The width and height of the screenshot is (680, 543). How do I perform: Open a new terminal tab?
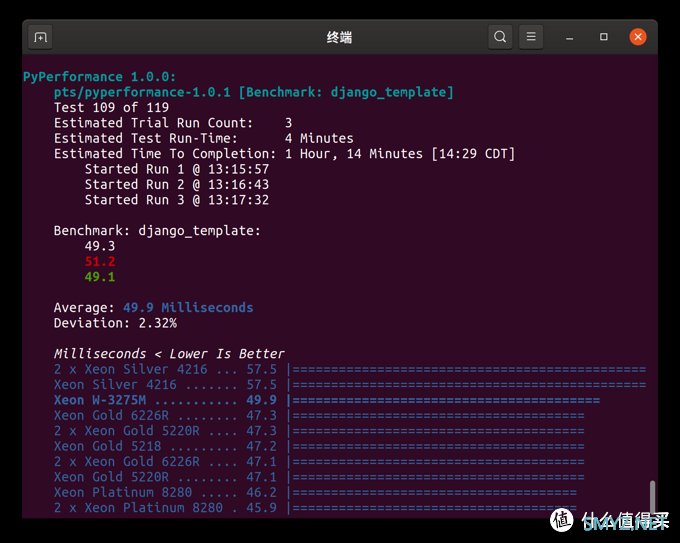[40, 37]
